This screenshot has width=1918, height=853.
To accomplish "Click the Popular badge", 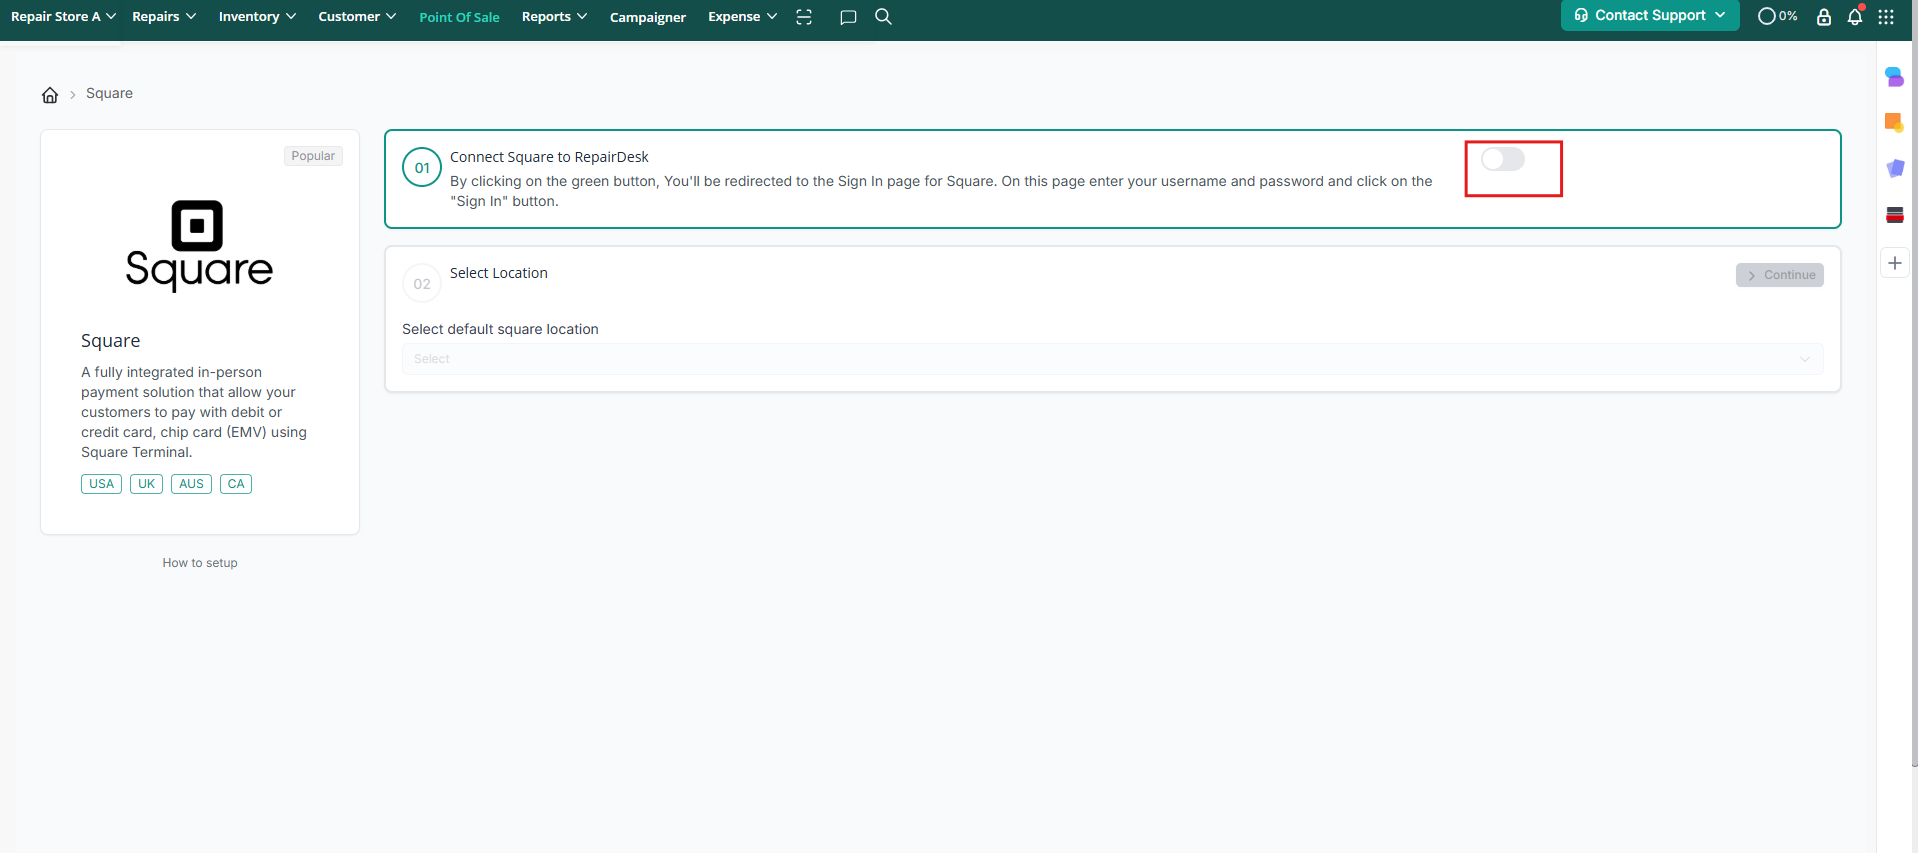I will pyautogui.click(x=313, y=156).
